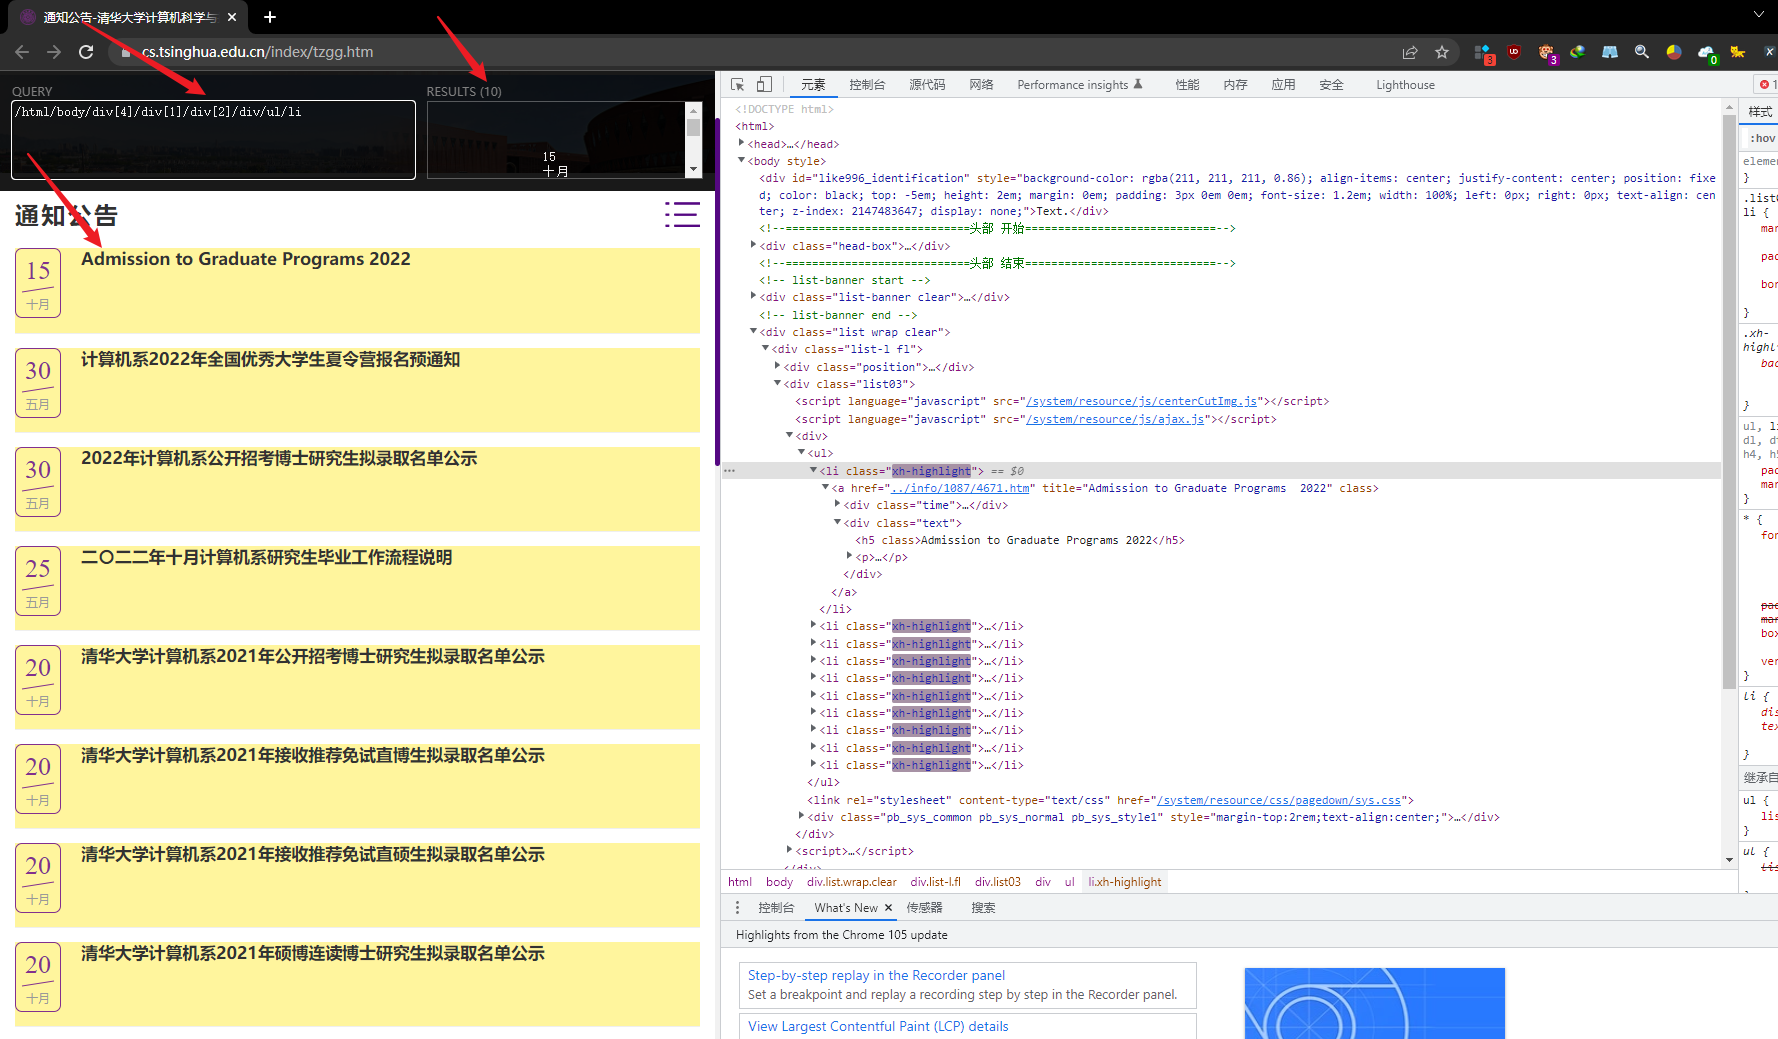
Task: Open the Lighthouse tab
Action: point(1405,85)
